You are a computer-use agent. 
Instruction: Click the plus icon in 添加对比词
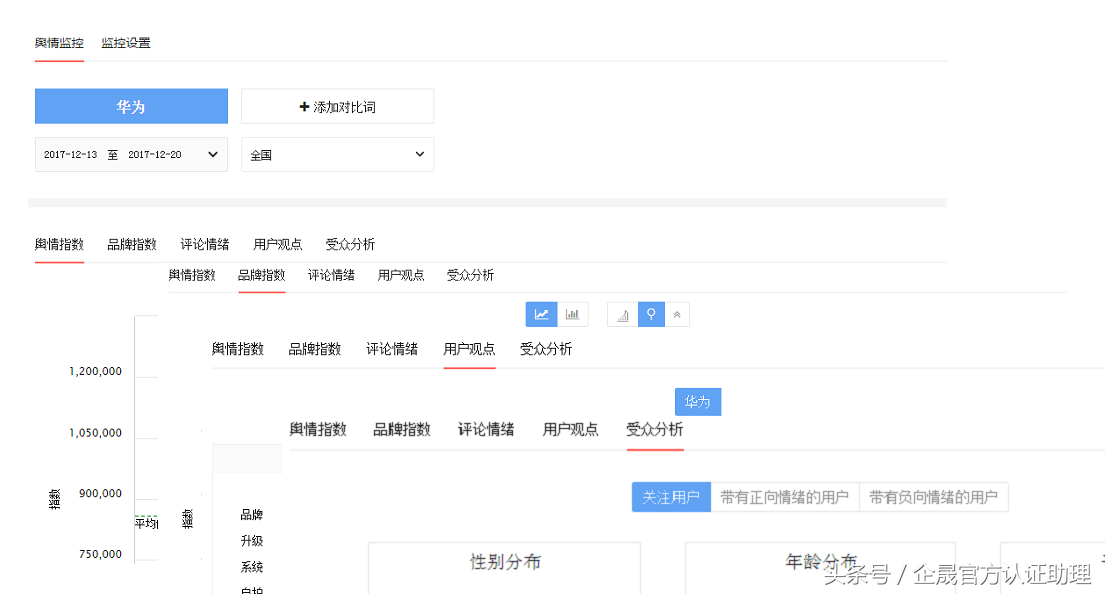tap(304, 106)
